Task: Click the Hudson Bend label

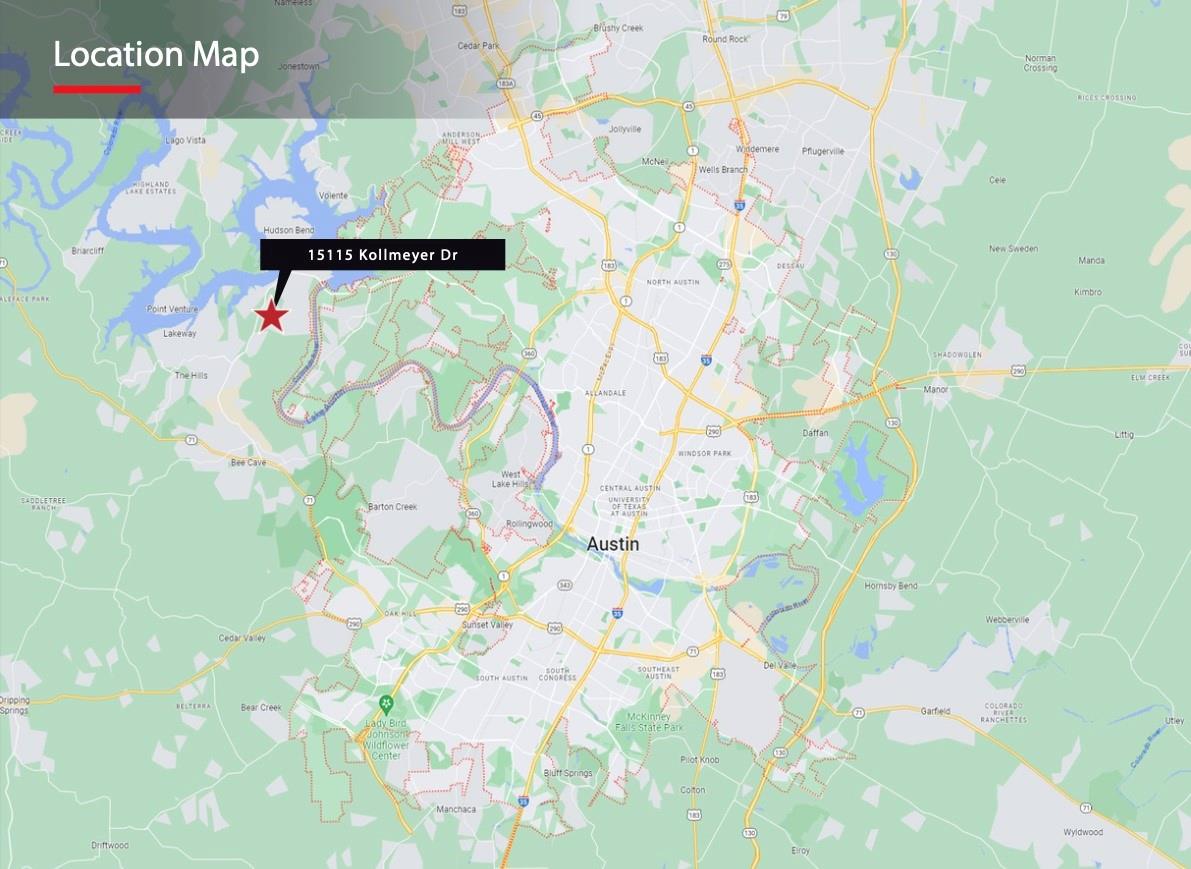Action: pyautogui.click(x=289, y=230)
